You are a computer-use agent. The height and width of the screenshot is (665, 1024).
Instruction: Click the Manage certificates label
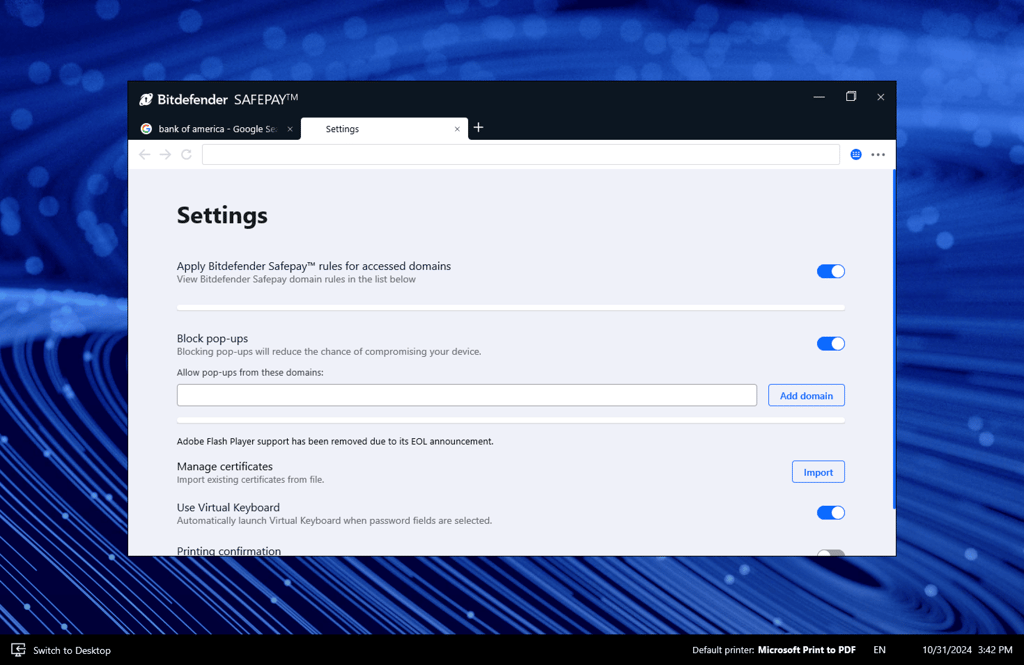[225, 466]
